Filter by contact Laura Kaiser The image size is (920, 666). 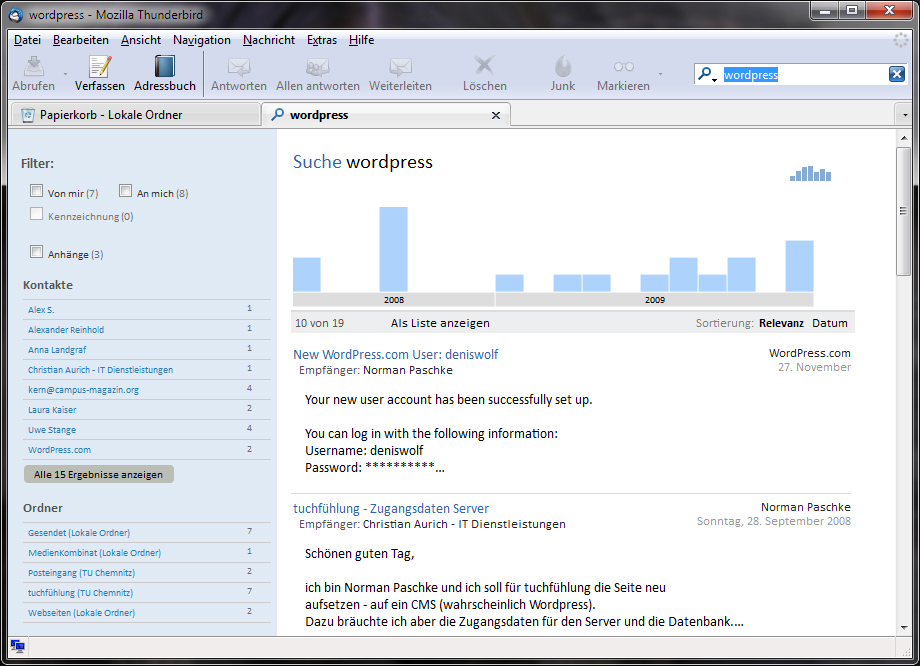tap(52, 410)
